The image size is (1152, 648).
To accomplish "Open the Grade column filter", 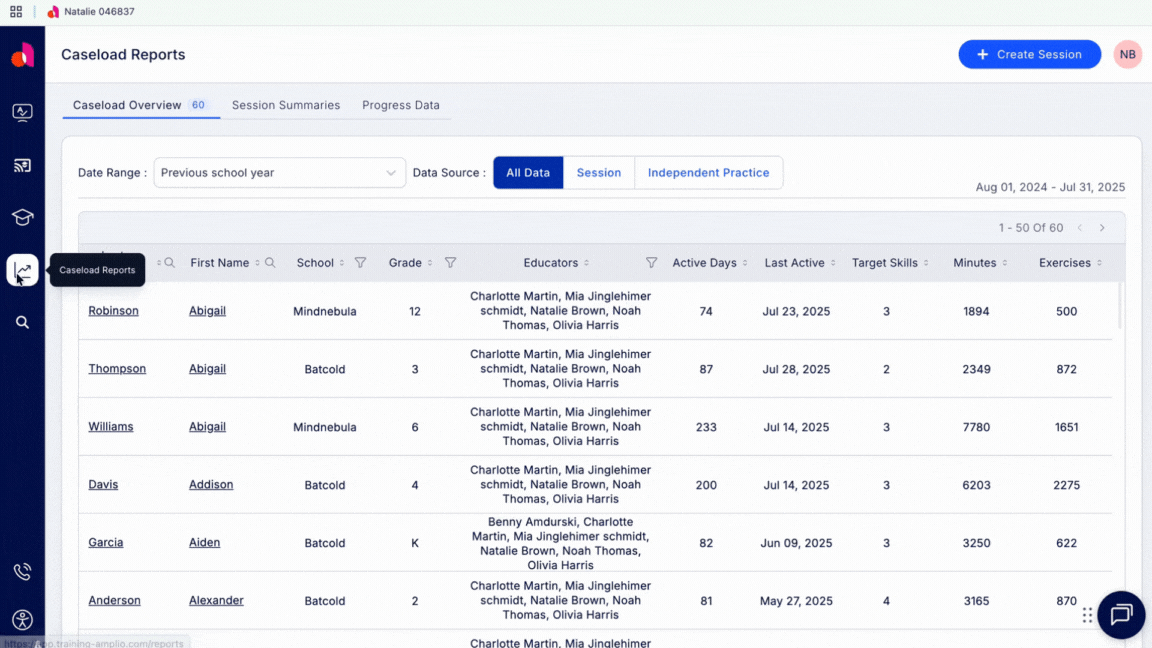I will coord(450,262).
